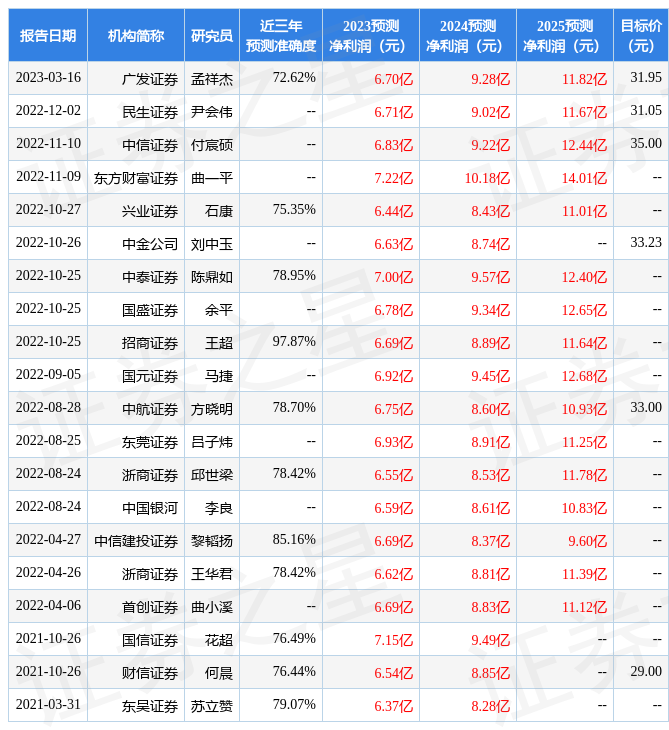Click 2025 forecast 14.01亿

(x=584, y=178)
